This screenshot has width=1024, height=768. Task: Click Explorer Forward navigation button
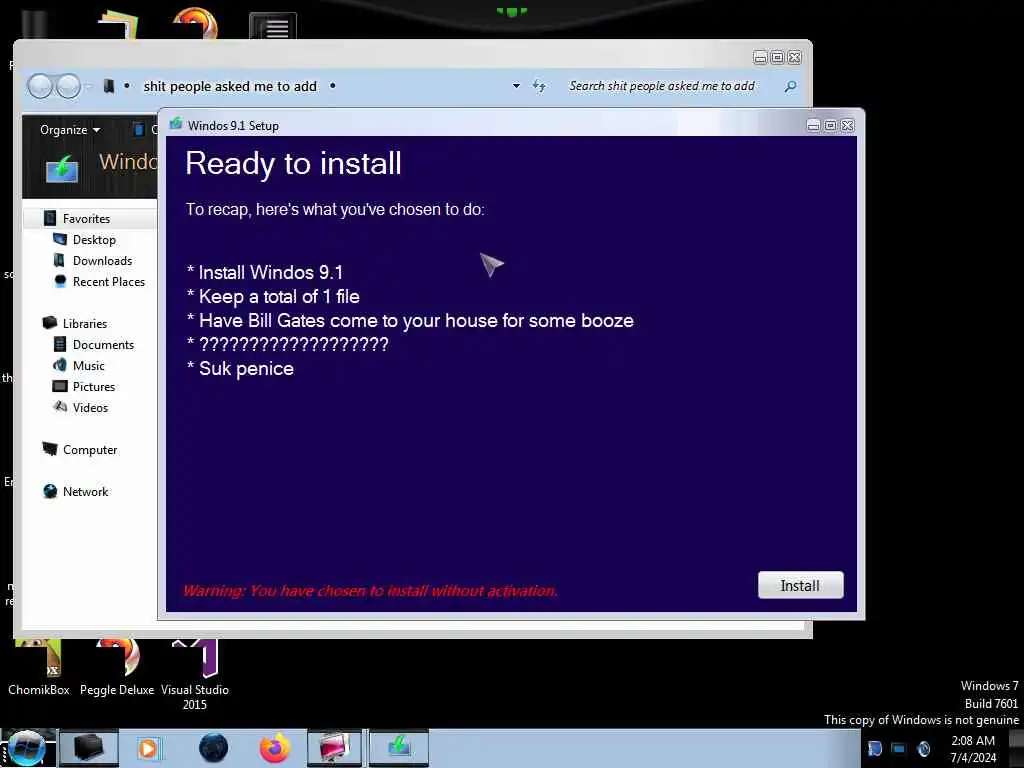[68, 86]
